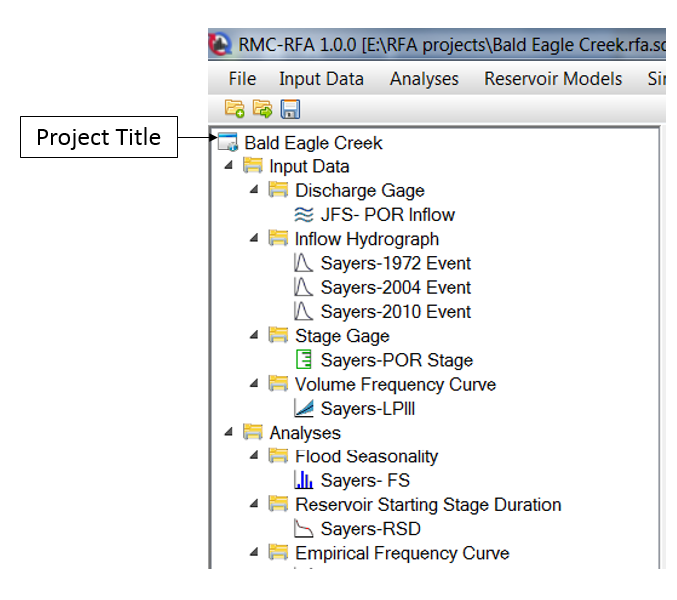Click the Stage Gage folder icon
Viewport: 677px width, 600px height.
coord(278,335)
